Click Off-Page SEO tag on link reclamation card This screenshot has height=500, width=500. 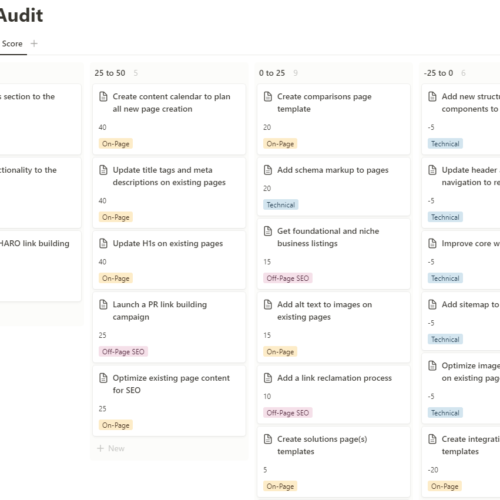pos(288,413)
